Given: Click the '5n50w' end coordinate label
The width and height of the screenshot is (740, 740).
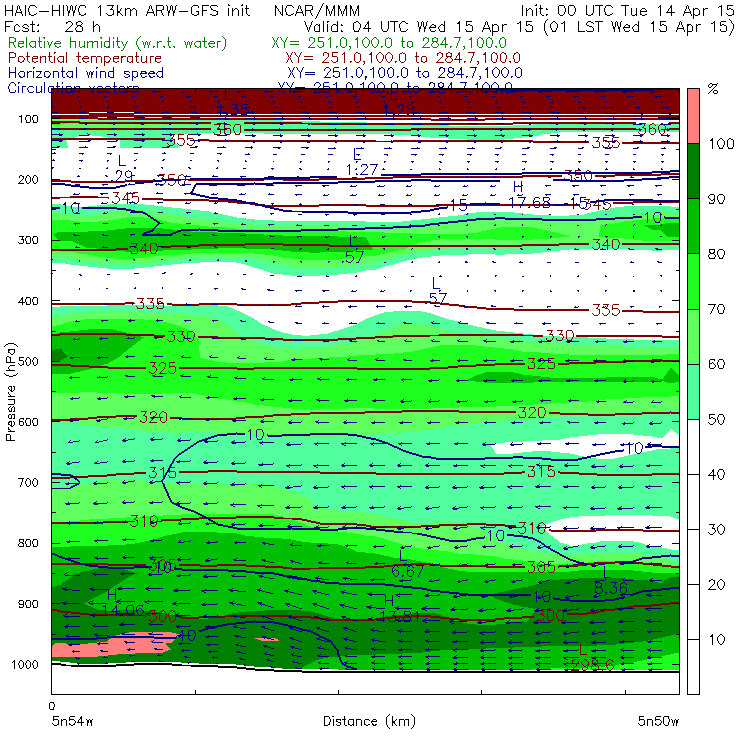Looking at the screenshot, I should point(658,722).
